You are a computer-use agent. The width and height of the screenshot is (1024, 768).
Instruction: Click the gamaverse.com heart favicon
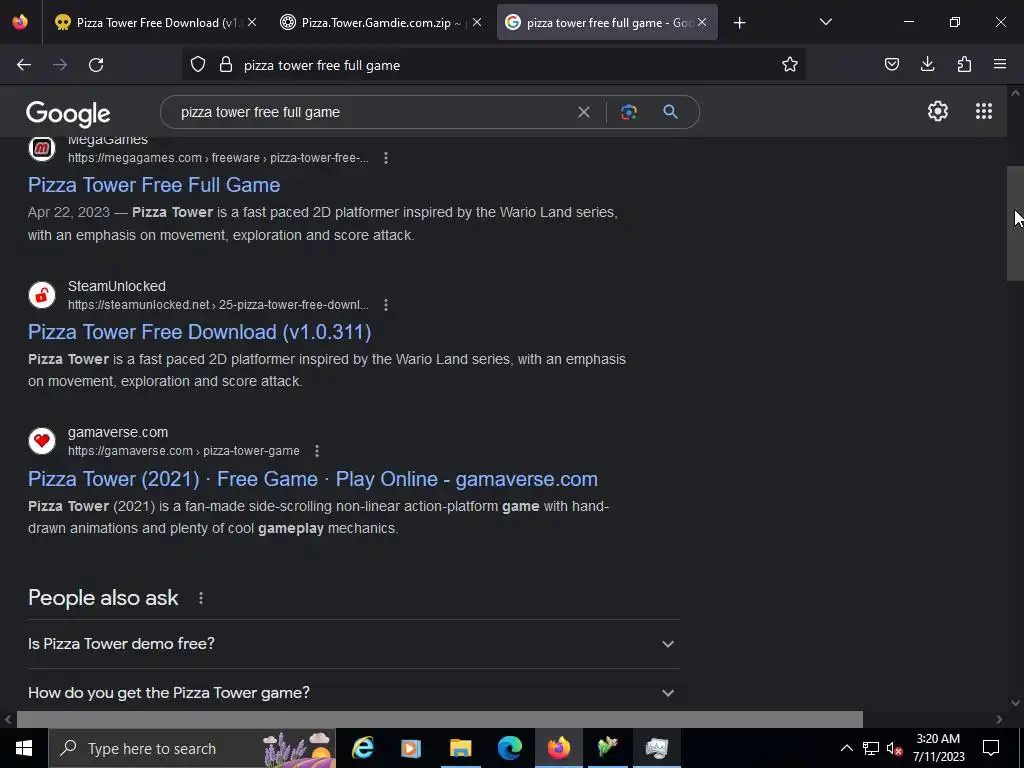click(x=42, y=441)
